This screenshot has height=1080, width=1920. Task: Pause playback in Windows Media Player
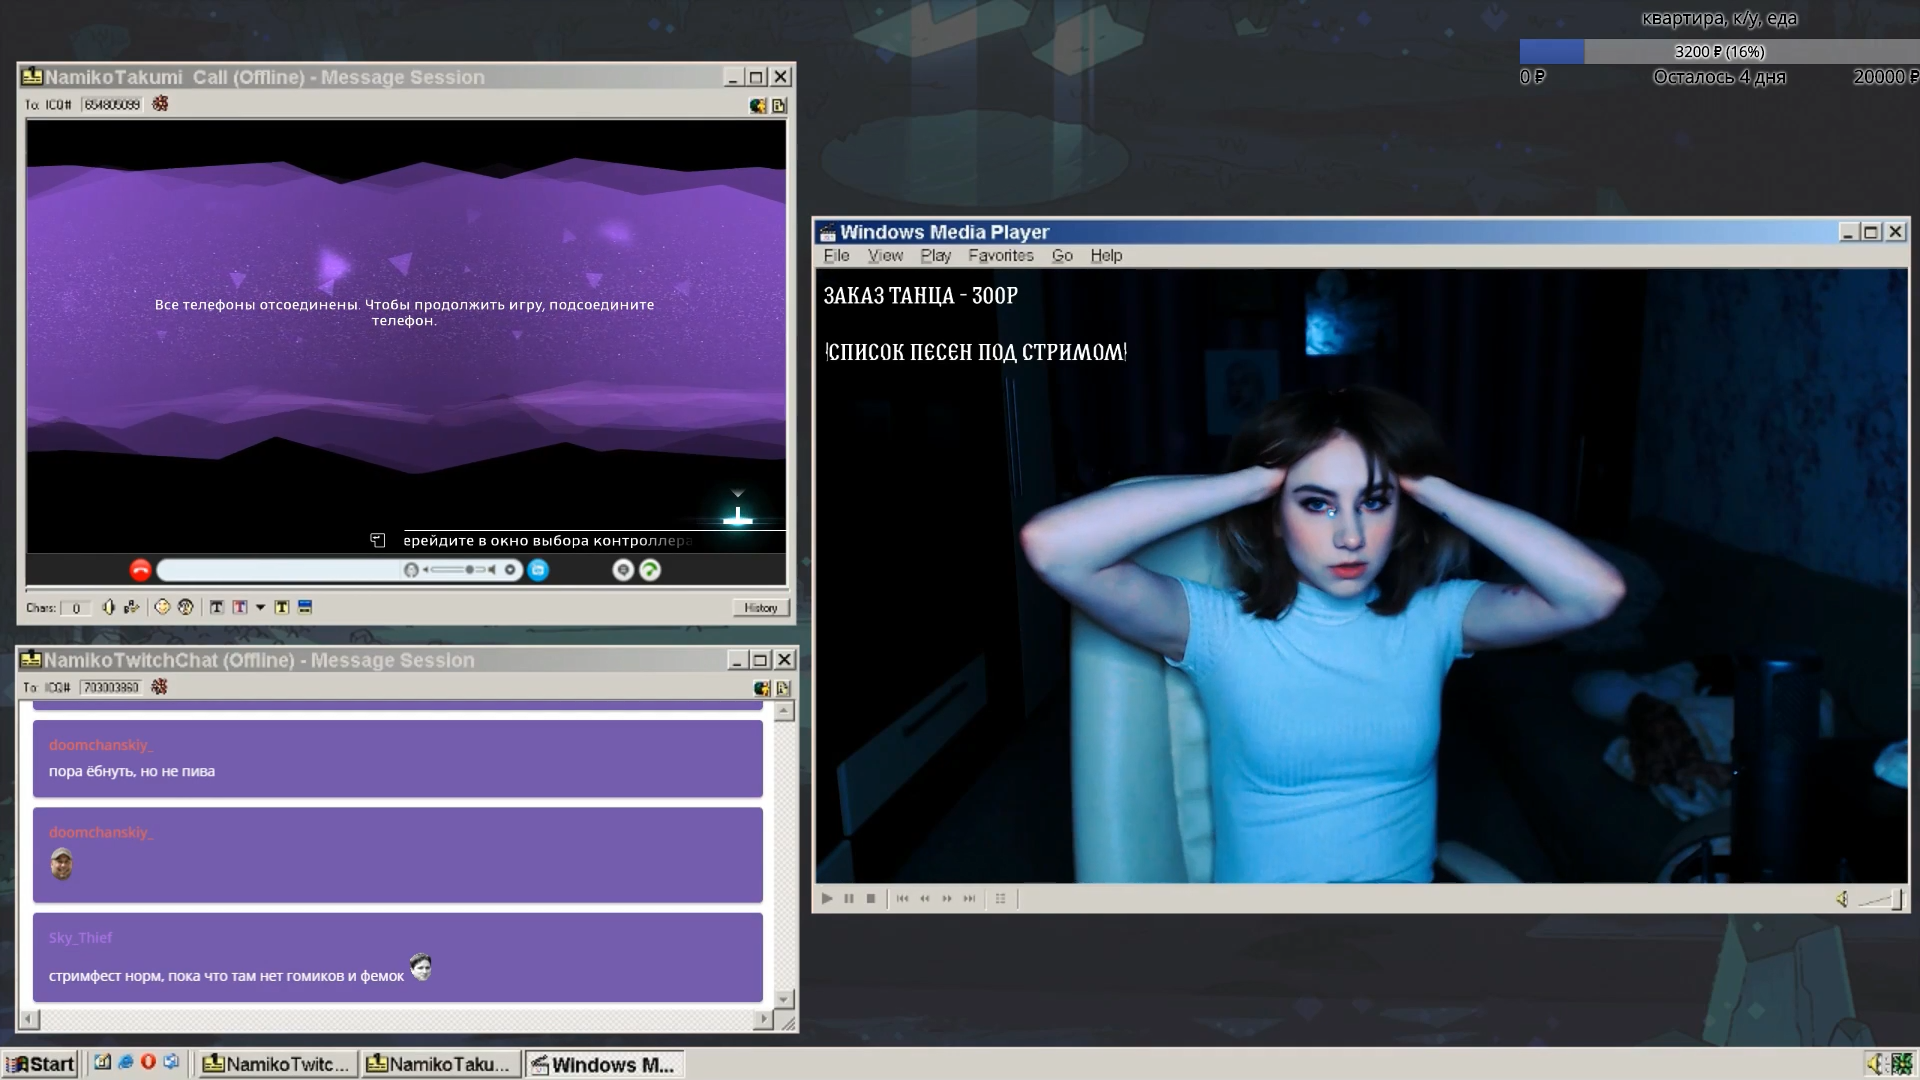pyautogui.click(x=849, y=899)
